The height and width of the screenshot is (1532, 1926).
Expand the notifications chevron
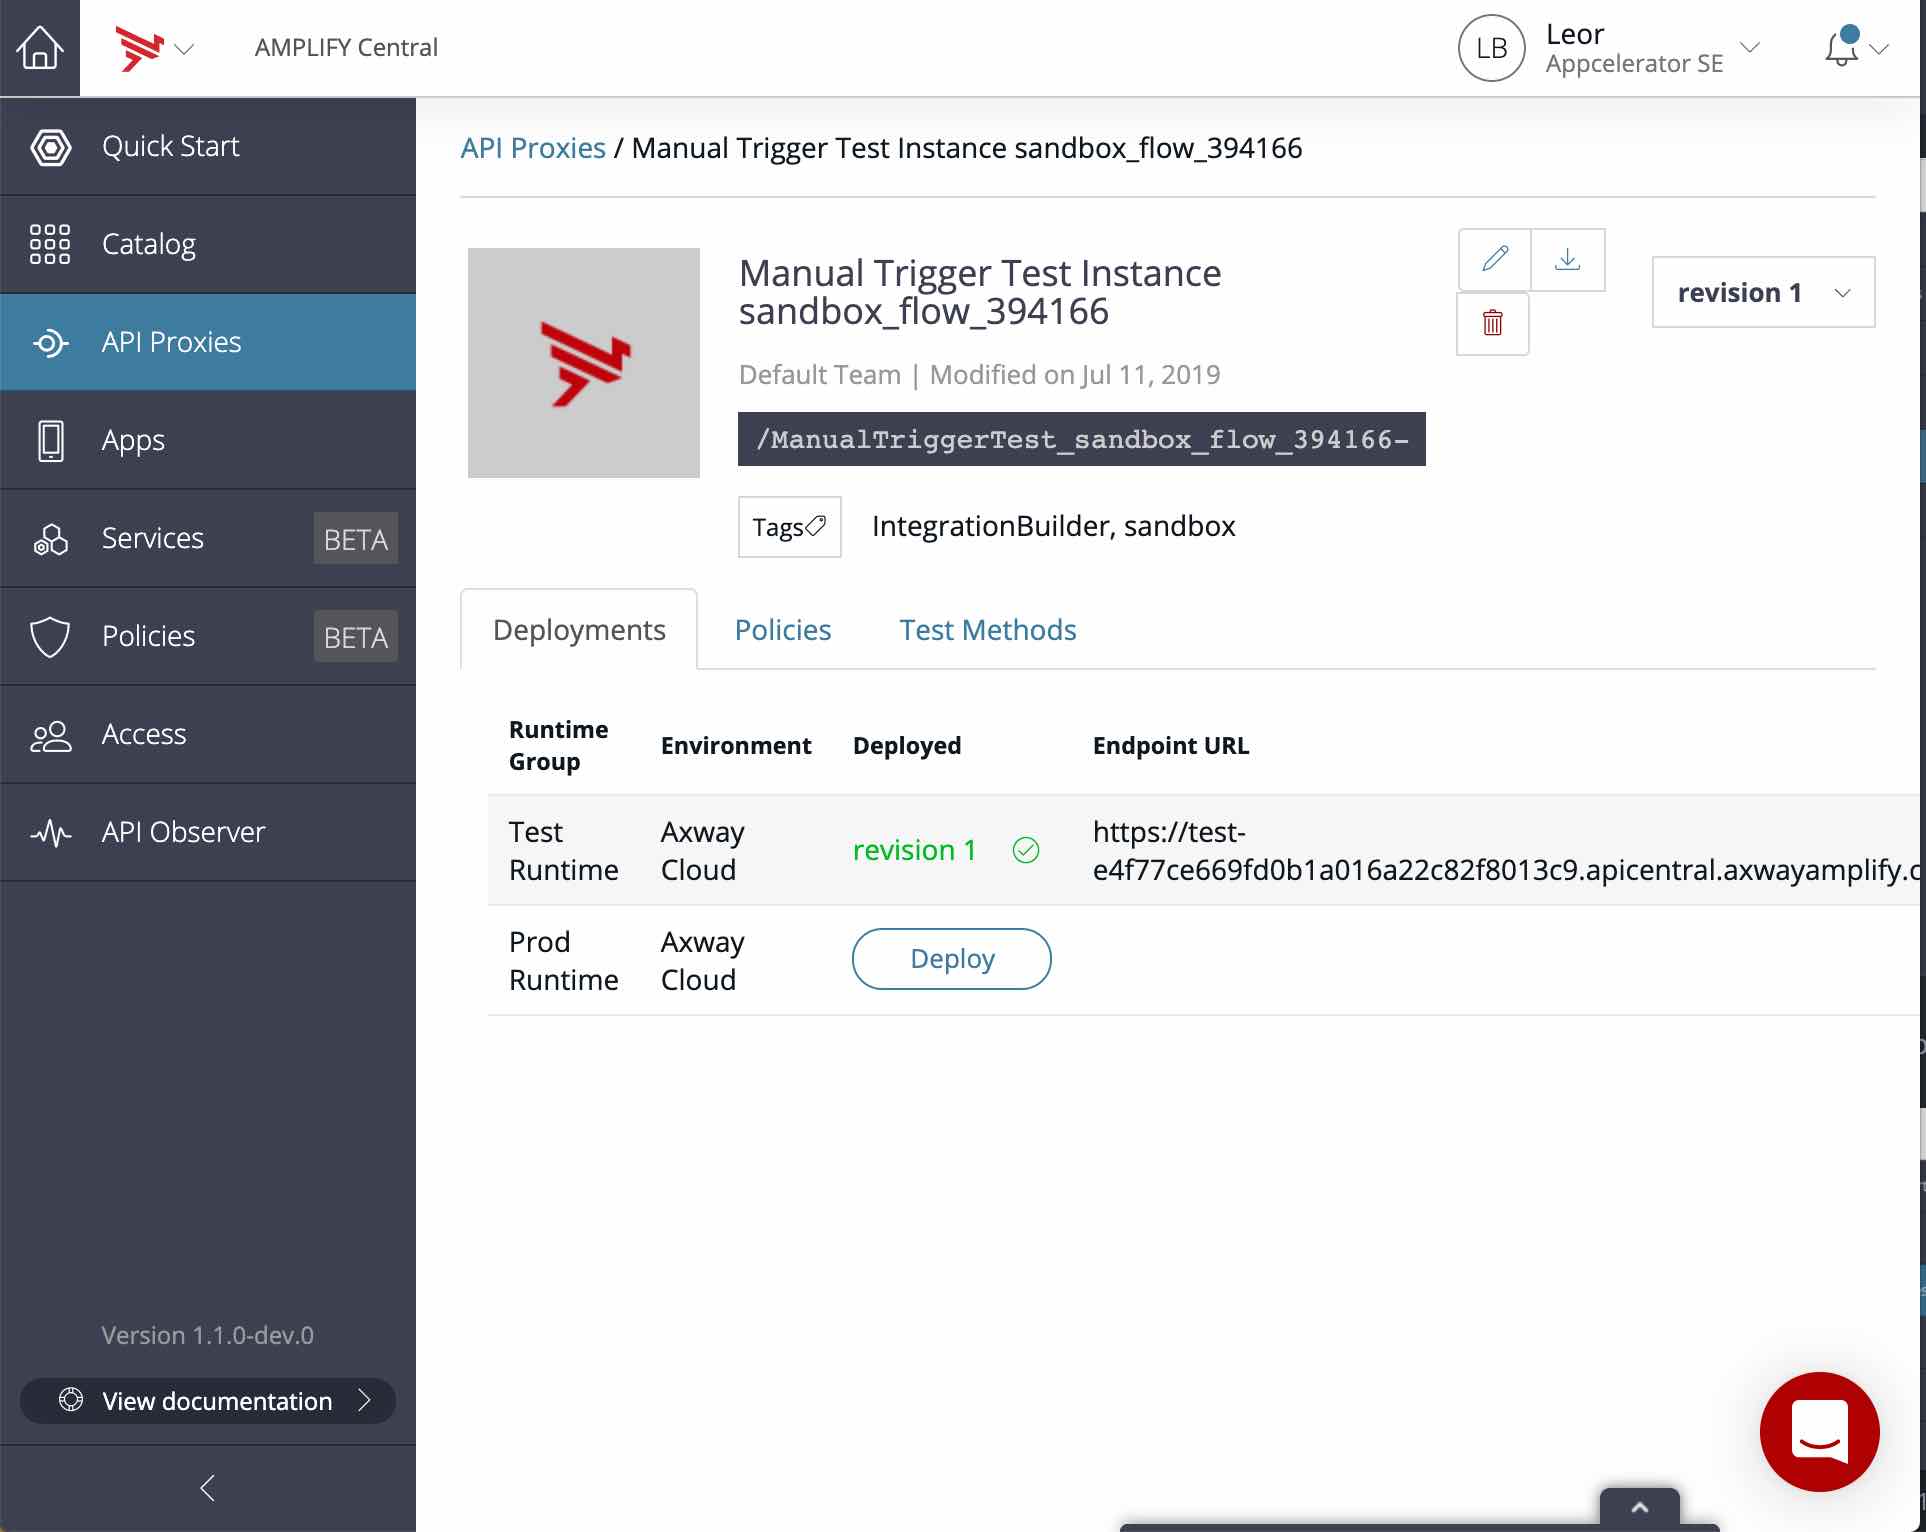(x=1879, y=49)
